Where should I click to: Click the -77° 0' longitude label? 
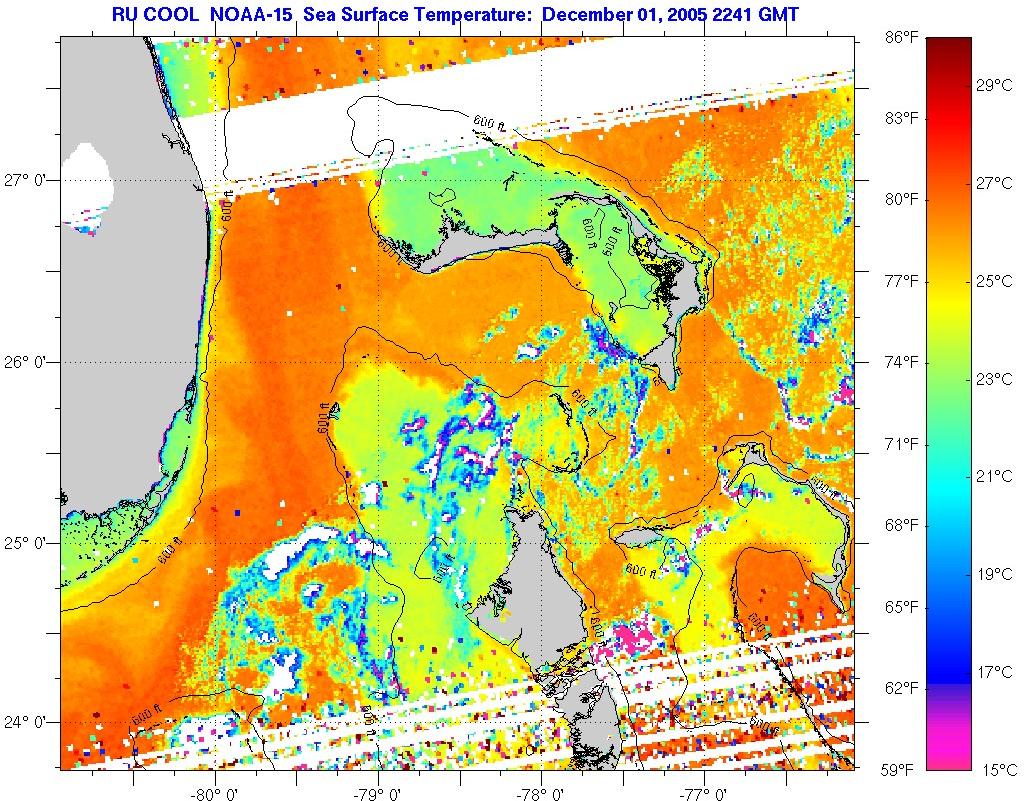[x=704, y=794]
